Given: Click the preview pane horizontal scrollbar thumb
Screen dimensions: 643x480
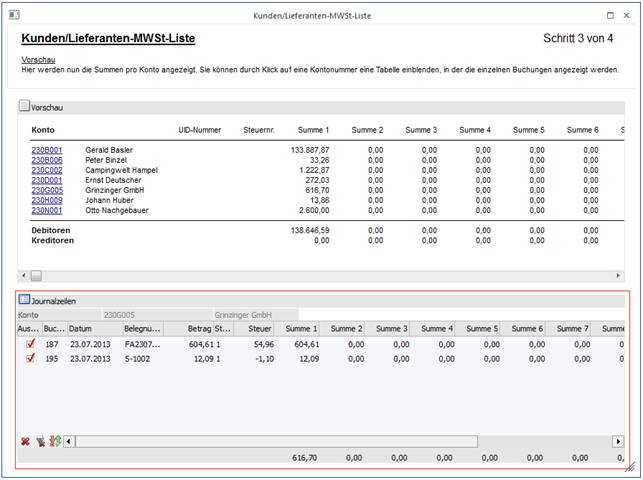Looking at the screenshot, I should tap(35, 275).
